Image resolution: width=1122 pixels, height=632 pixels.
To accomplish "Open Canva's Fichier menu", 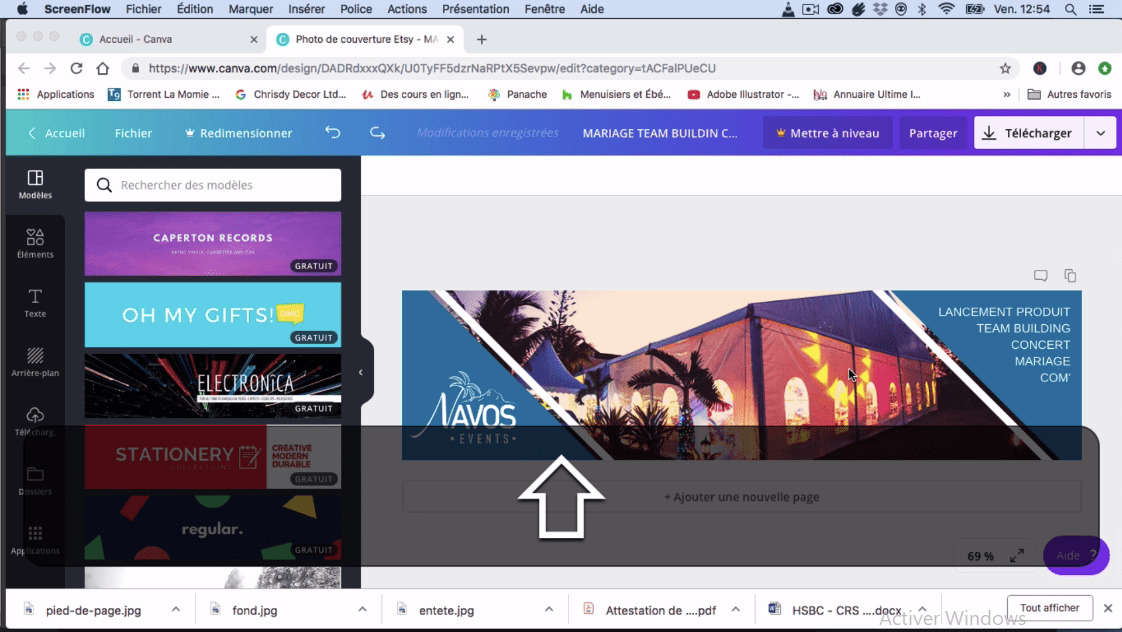I will coord(133,133).
